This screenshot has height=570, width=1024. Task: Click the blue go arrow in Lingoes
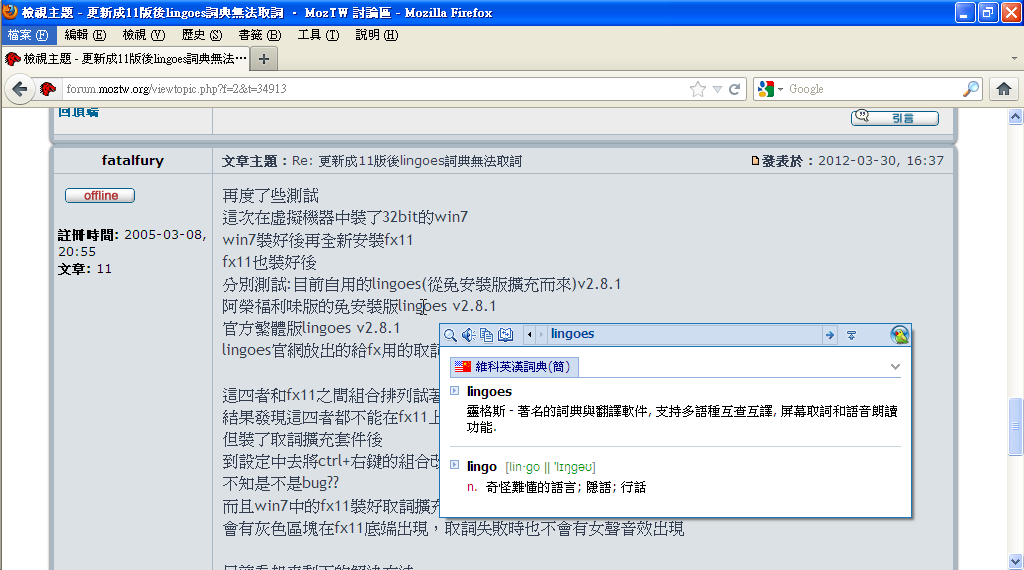tap(829, 335)
